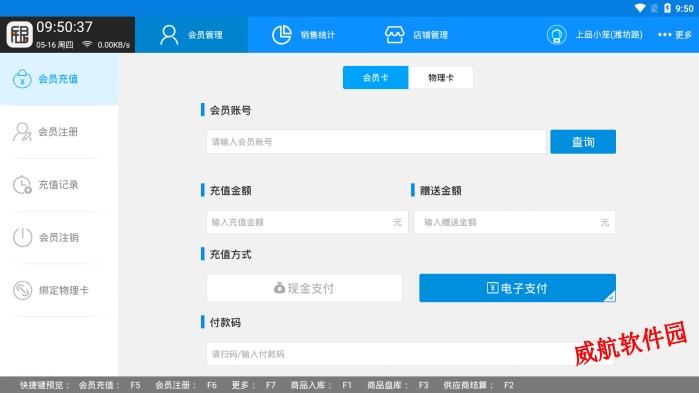Image resolution: width=699 pixels, height=393 pixels.
Task: Open the 销售统计 top tab
Action: coord(304,35)
